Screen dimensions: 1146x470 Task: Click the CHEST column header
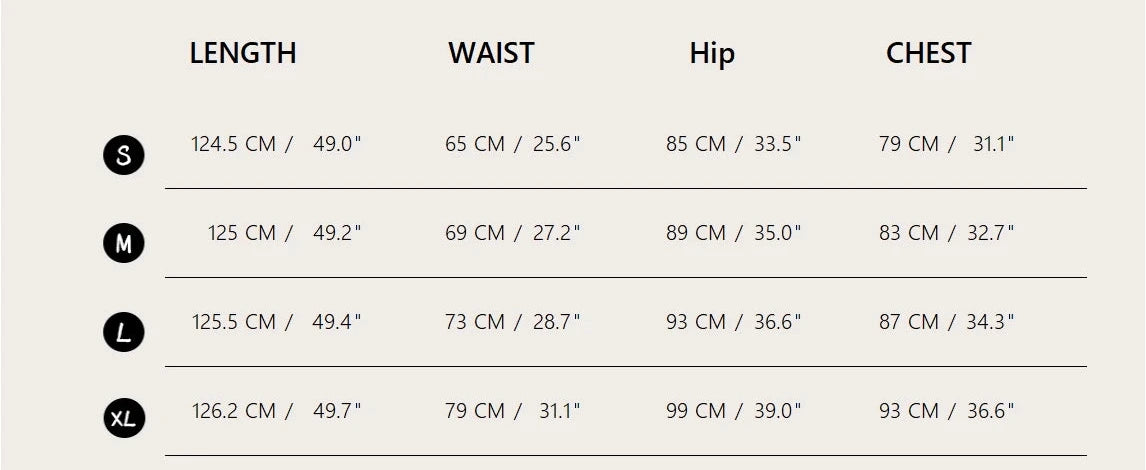[928, 53]
